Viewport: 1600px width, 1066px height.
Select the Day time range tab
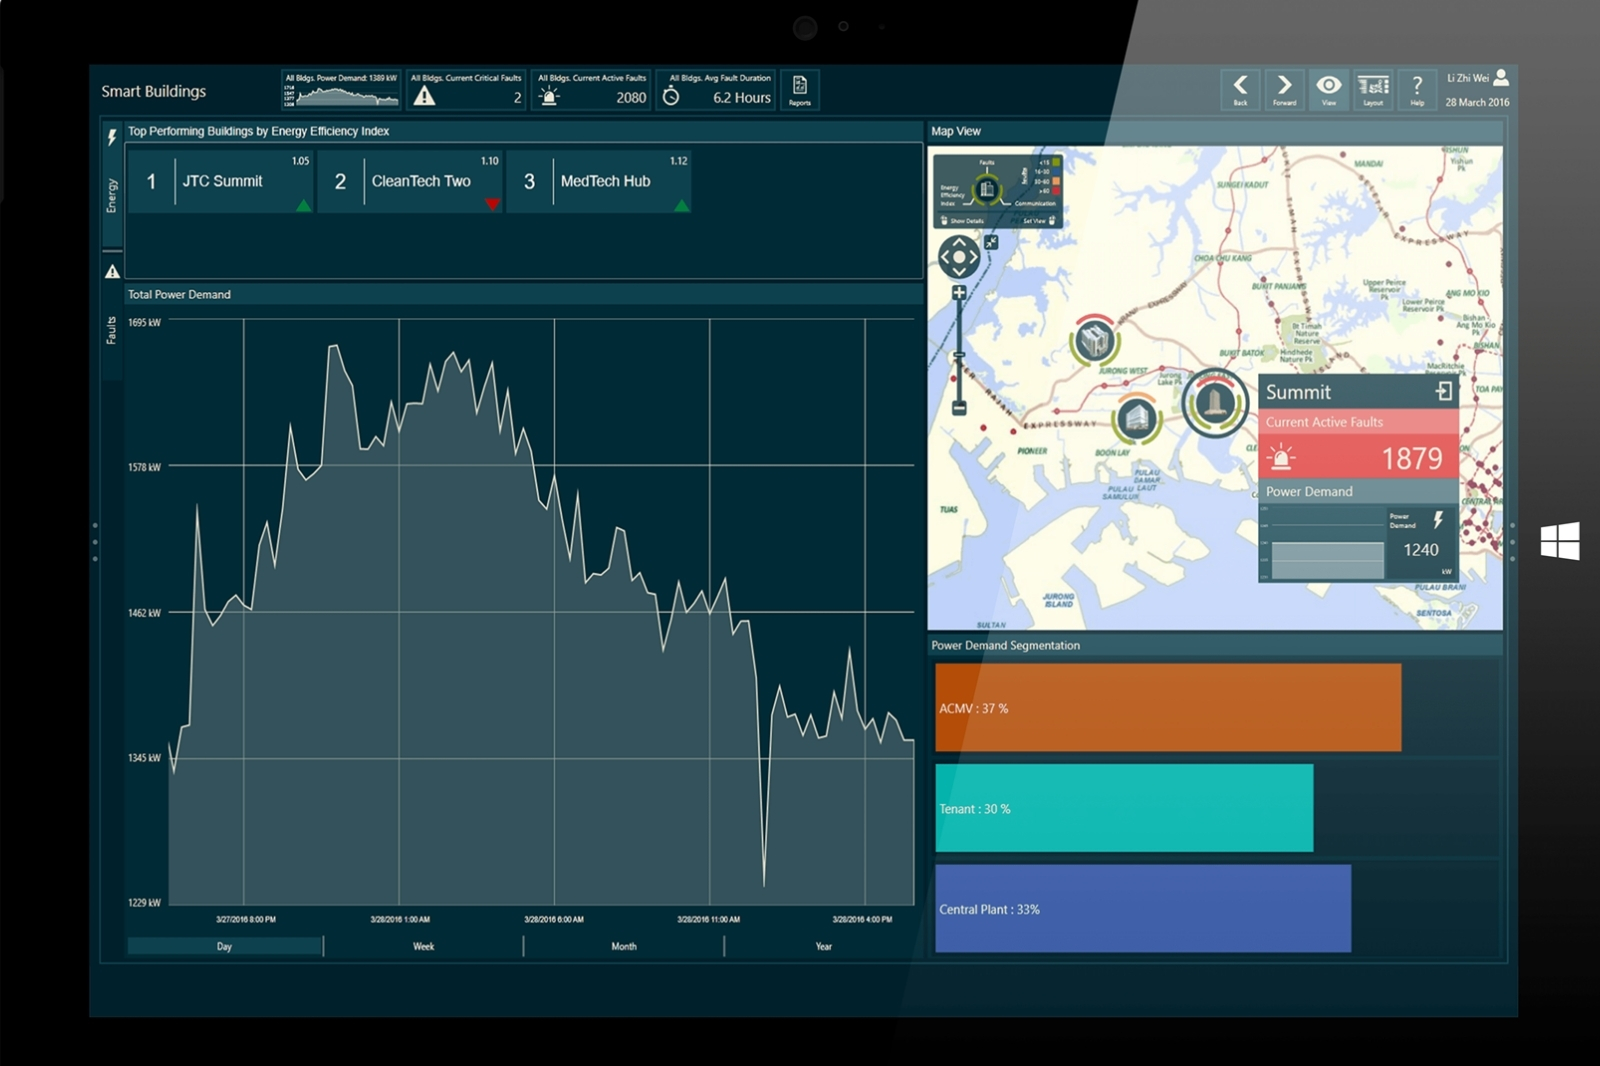(224, 946)
